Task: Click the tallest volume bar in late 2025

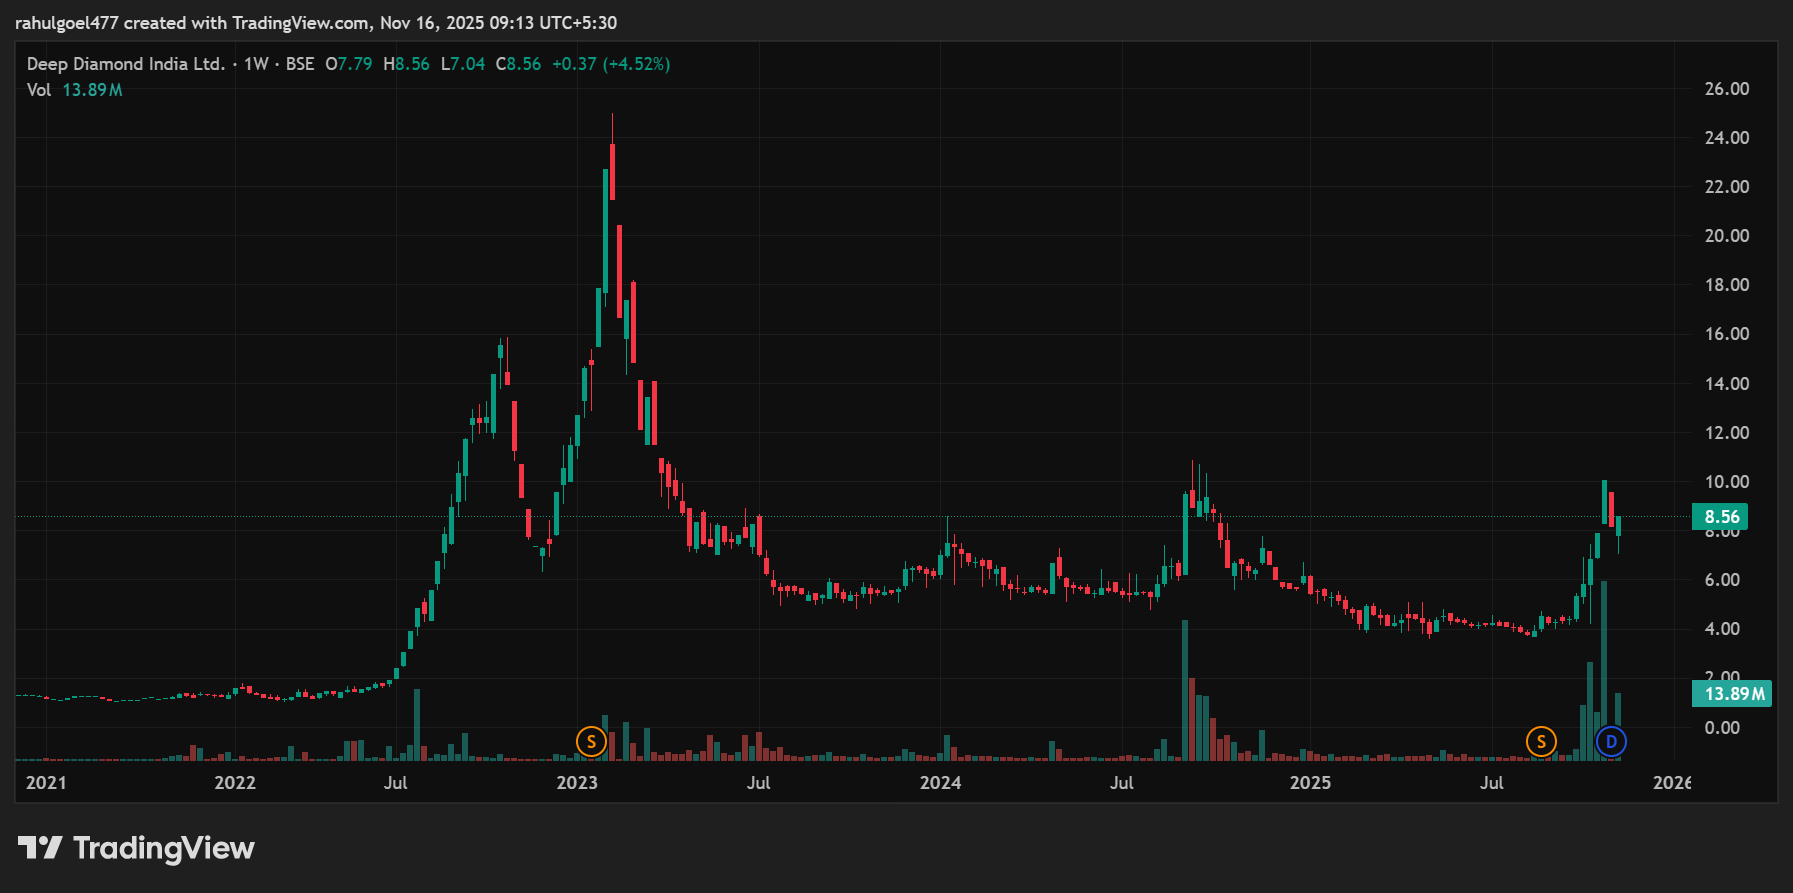Action: [x=1604, y=670]
